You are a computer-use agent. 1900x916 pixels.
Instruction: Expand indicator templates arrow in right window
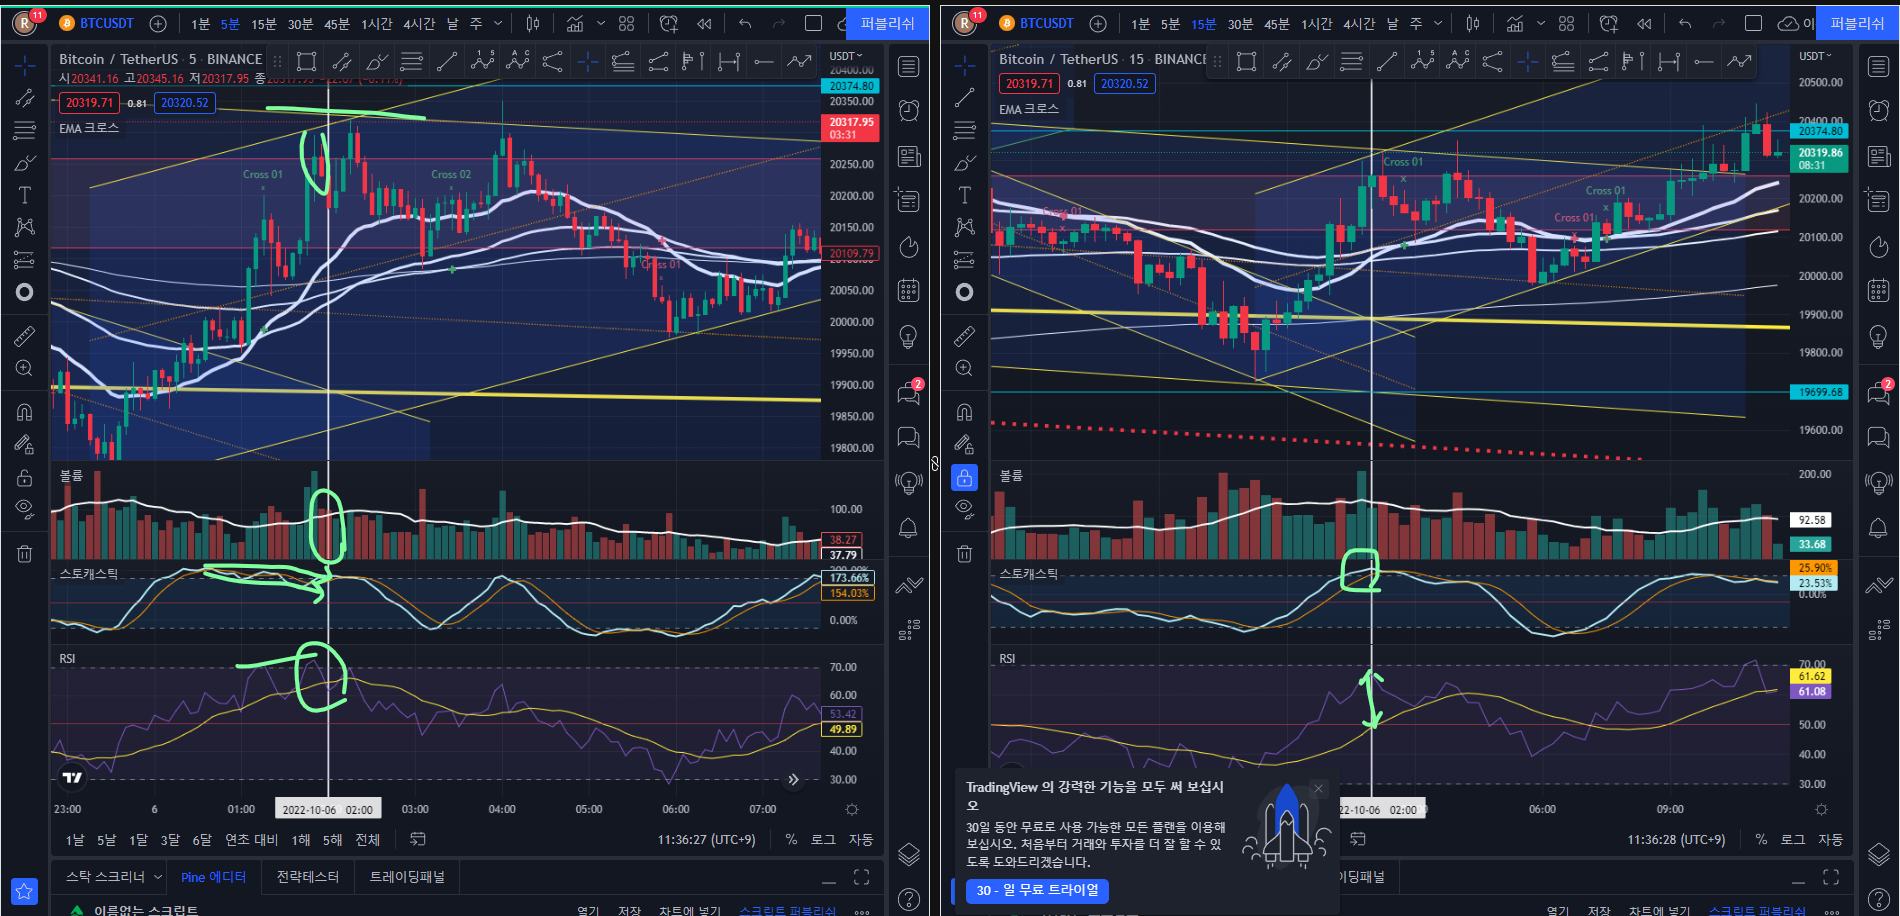click(1540, 23)
